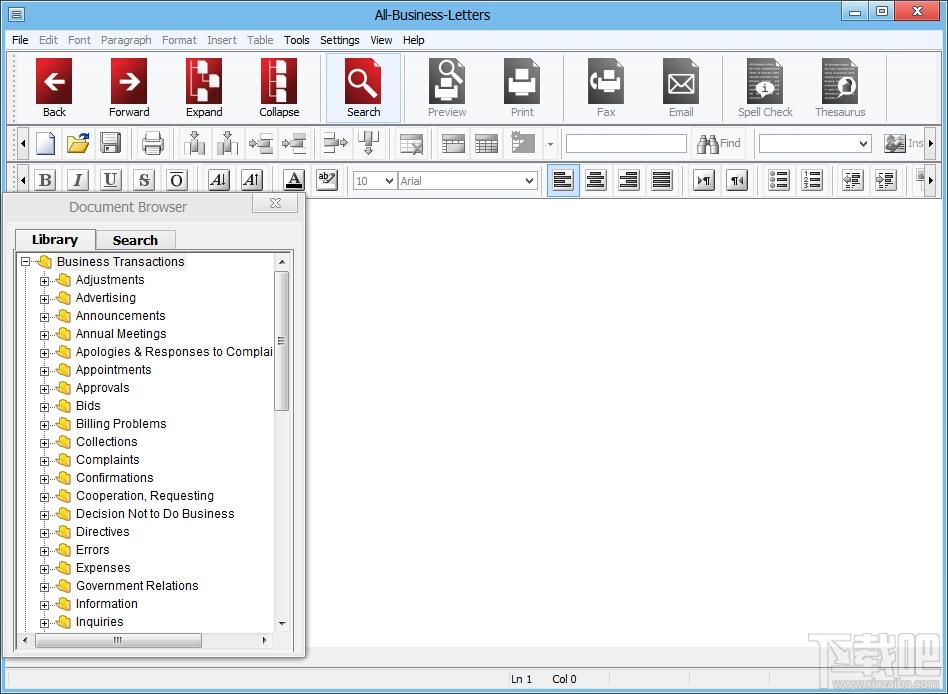Image resolution: width=948 pixels, height=694 pixels.
Task: Click the find text input field
Action: pos(626,144)
